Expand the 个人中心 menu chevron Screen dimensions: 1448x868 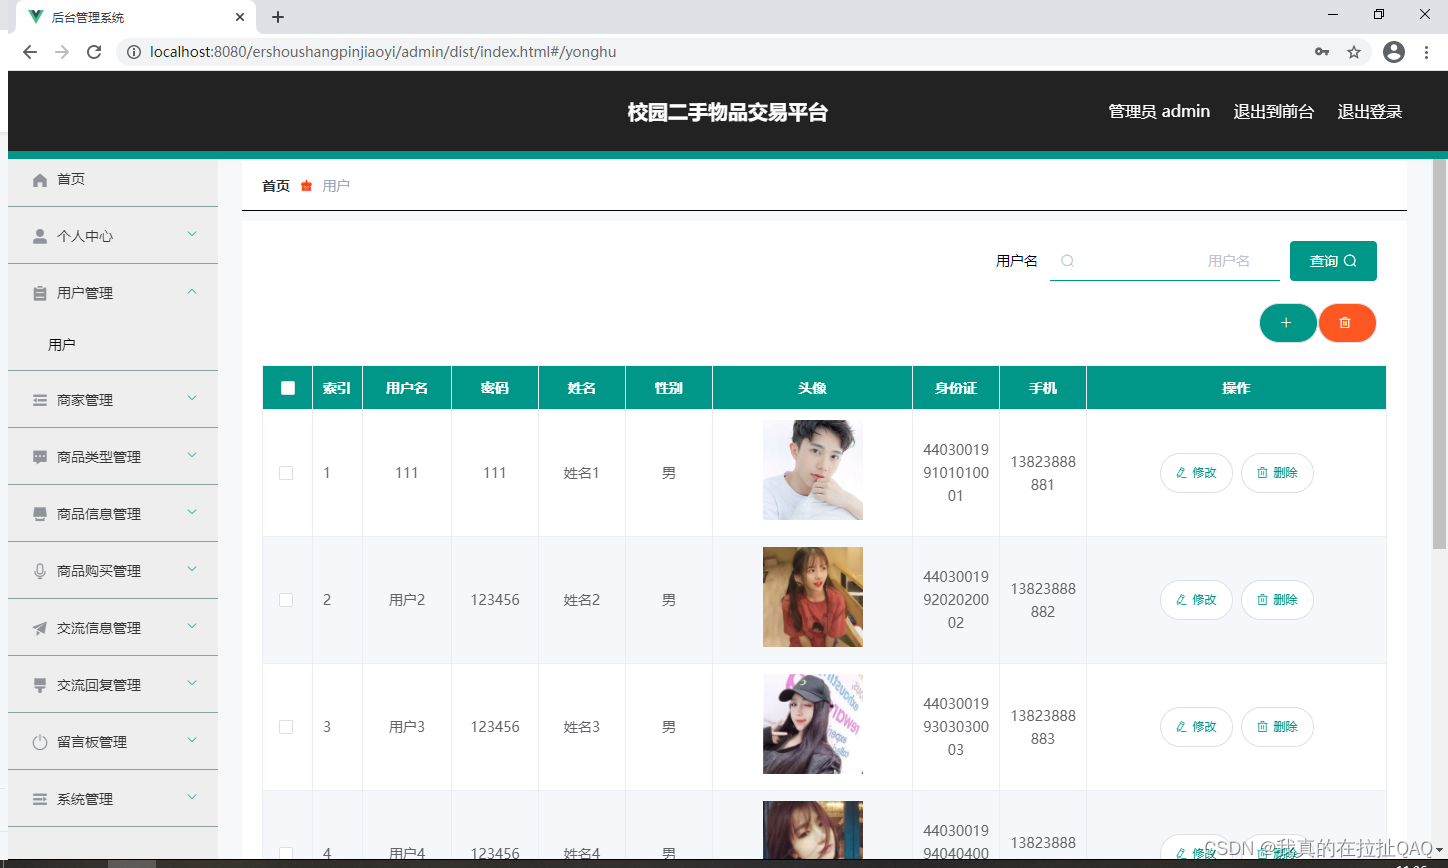[192, 235]
